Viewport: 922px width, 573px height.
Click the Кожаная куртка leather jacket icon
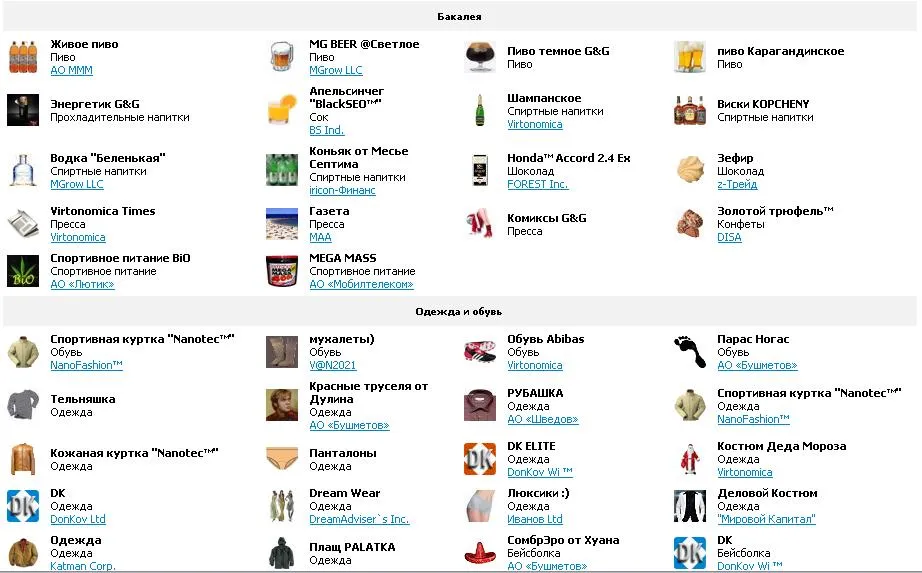pos(22,459)
